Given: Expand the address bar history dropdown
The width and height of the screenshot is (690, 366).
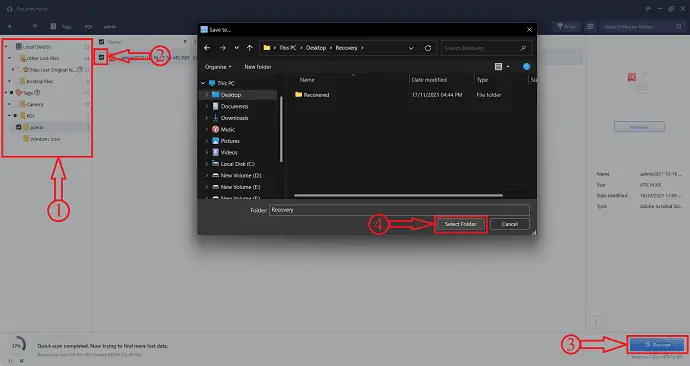Looking at the screenshot, I should (x=411, y=48).
